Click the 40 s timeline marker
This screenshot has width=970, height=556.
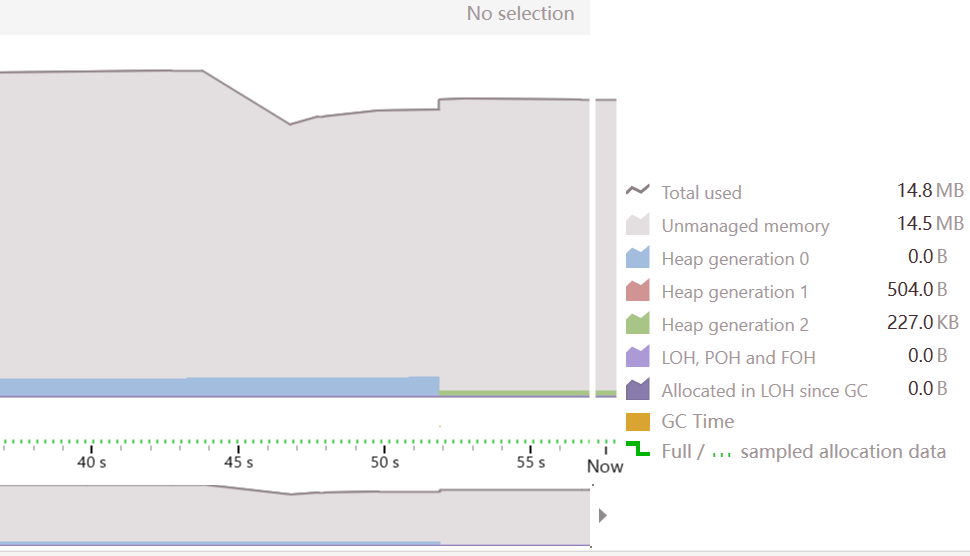(x=92, y=462)
